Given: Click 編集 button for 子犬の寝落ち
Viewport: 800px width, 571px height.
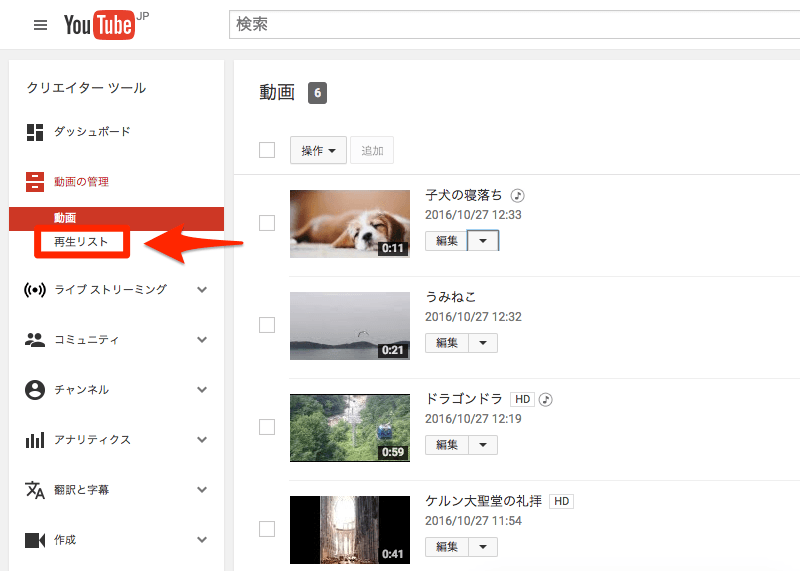Looking at the screenshot, I should pyautogui.click(x=446, y=241).
